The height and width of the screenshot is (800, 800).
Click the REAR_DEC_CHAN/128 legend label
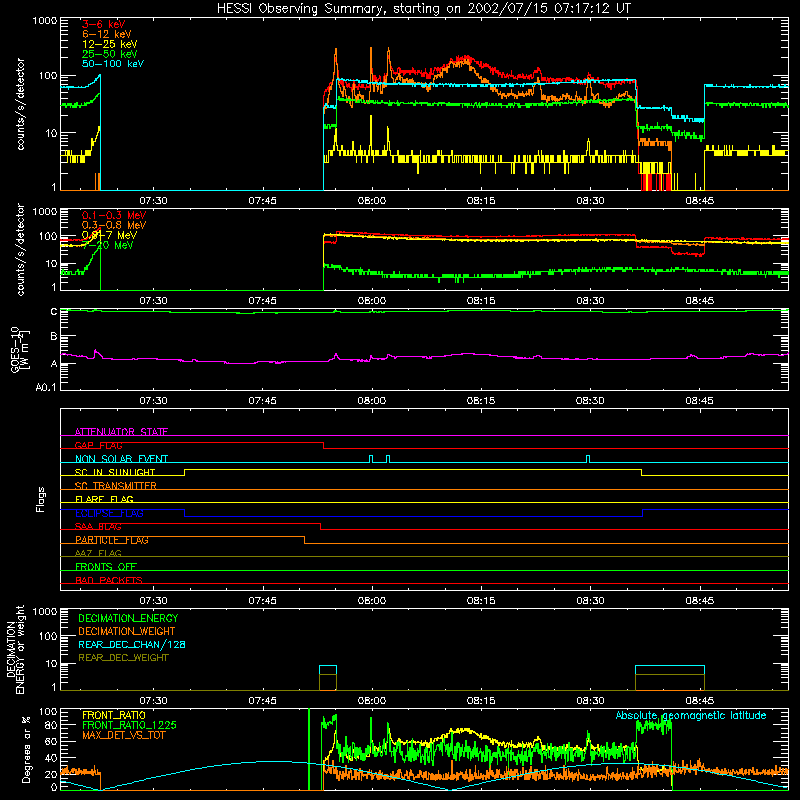point(132,644)
